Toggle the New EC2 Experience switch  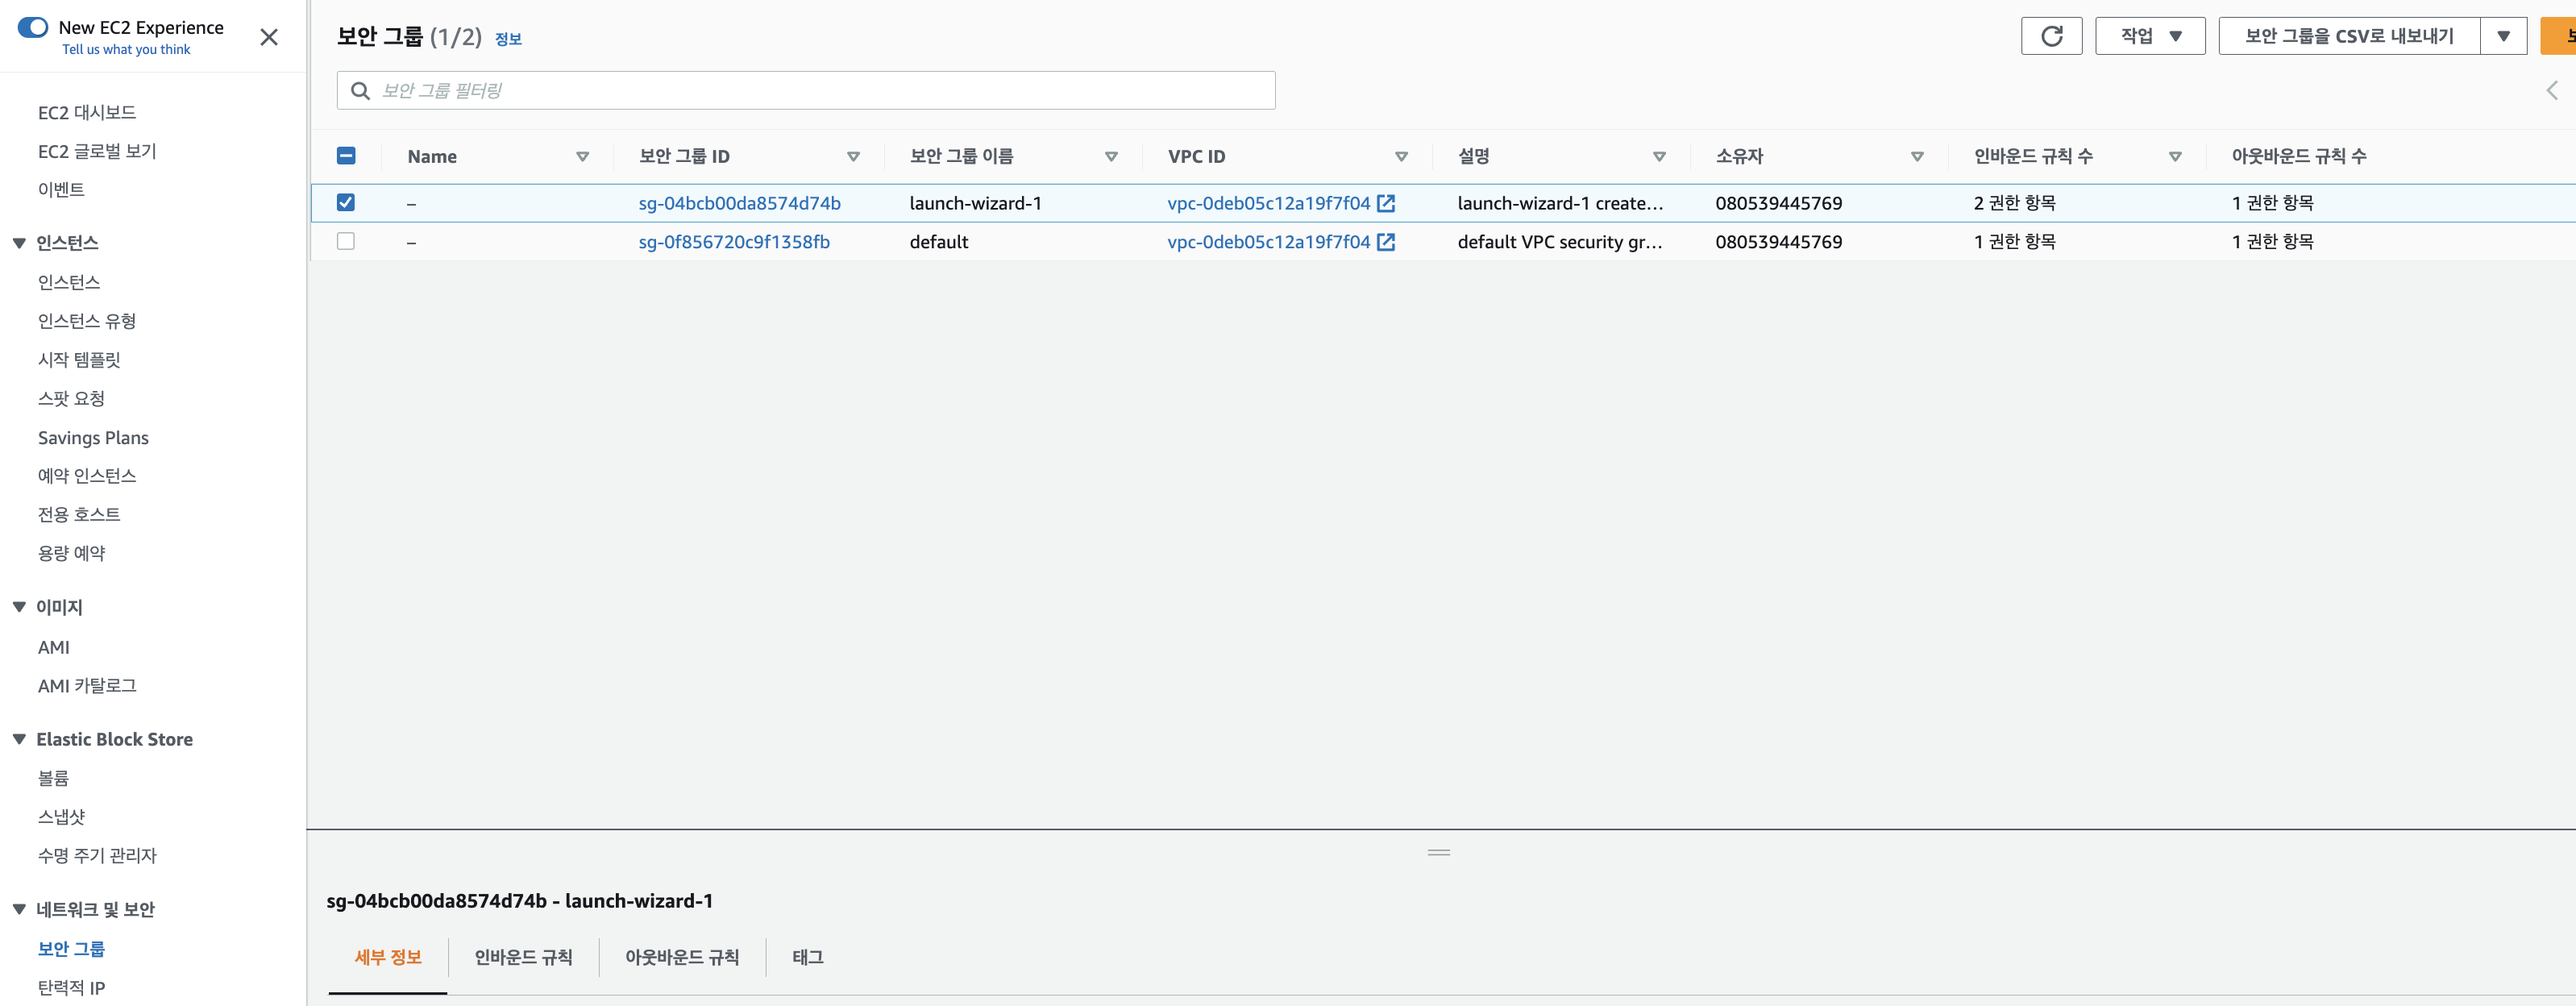33,27
